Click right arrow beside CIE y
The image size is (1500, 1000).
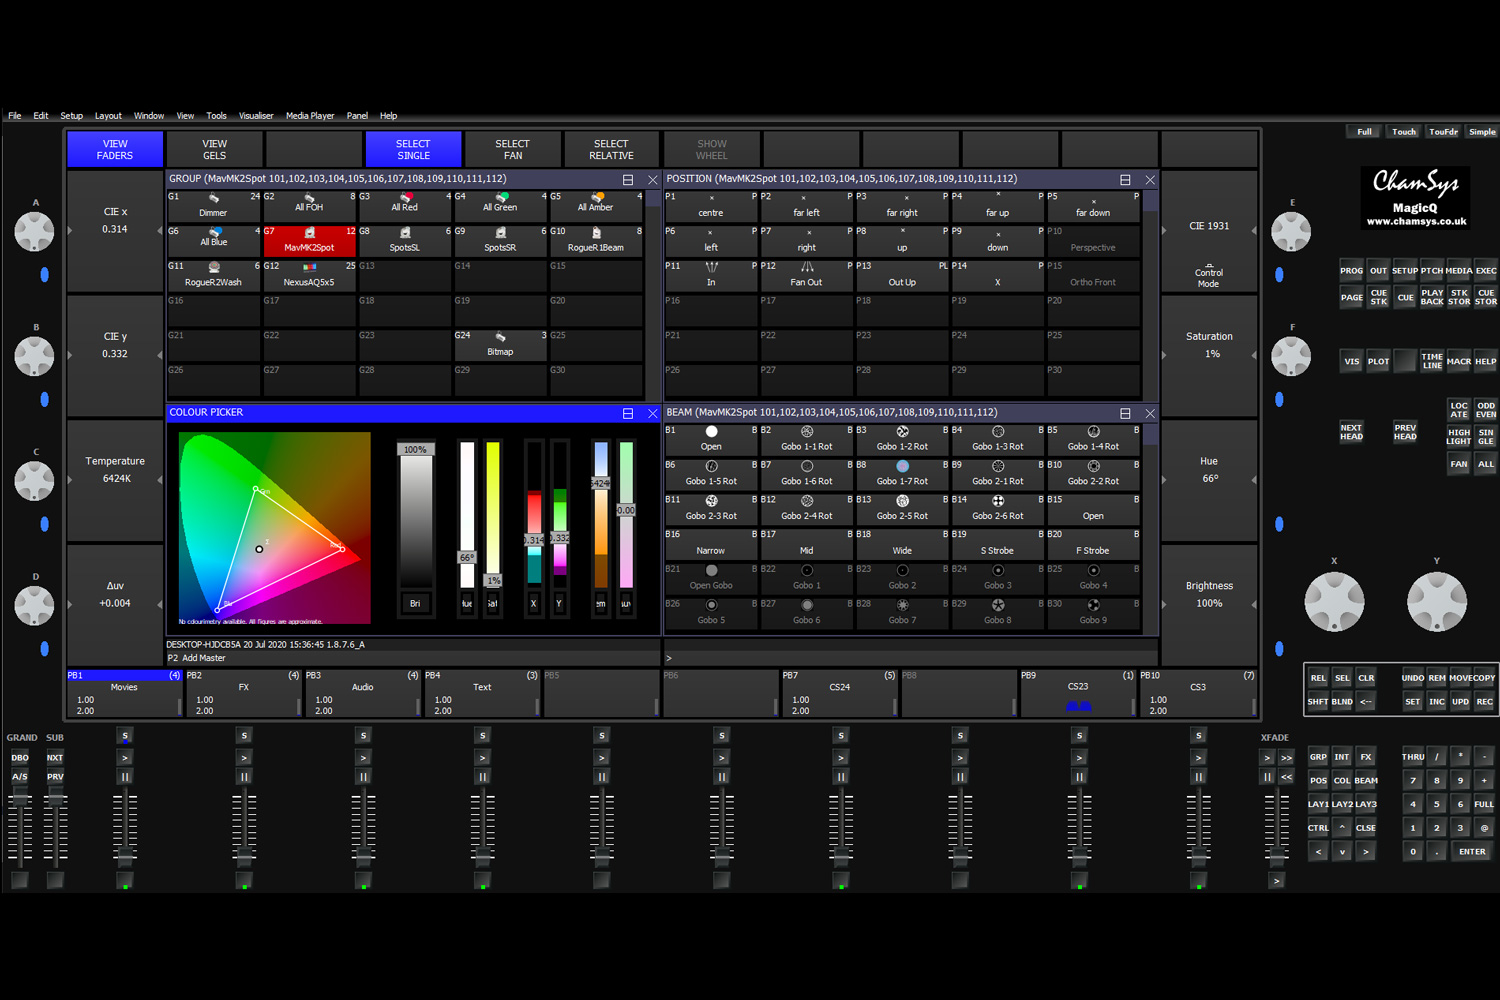click(x=160, y=355)
